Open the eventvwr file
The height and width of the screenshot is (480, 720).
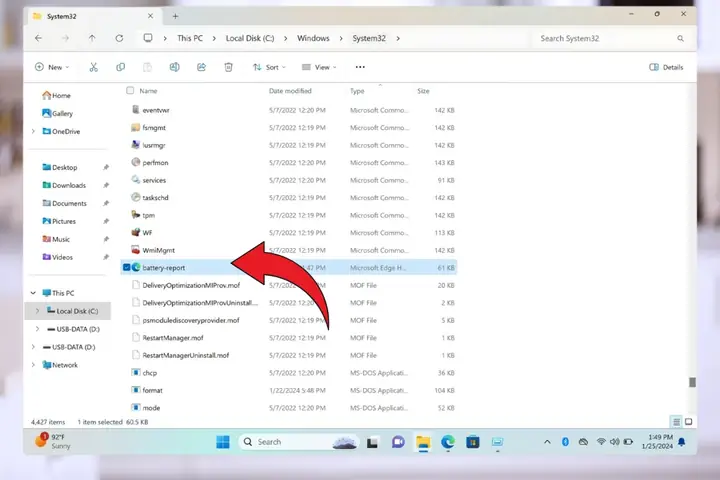point(155,110)
